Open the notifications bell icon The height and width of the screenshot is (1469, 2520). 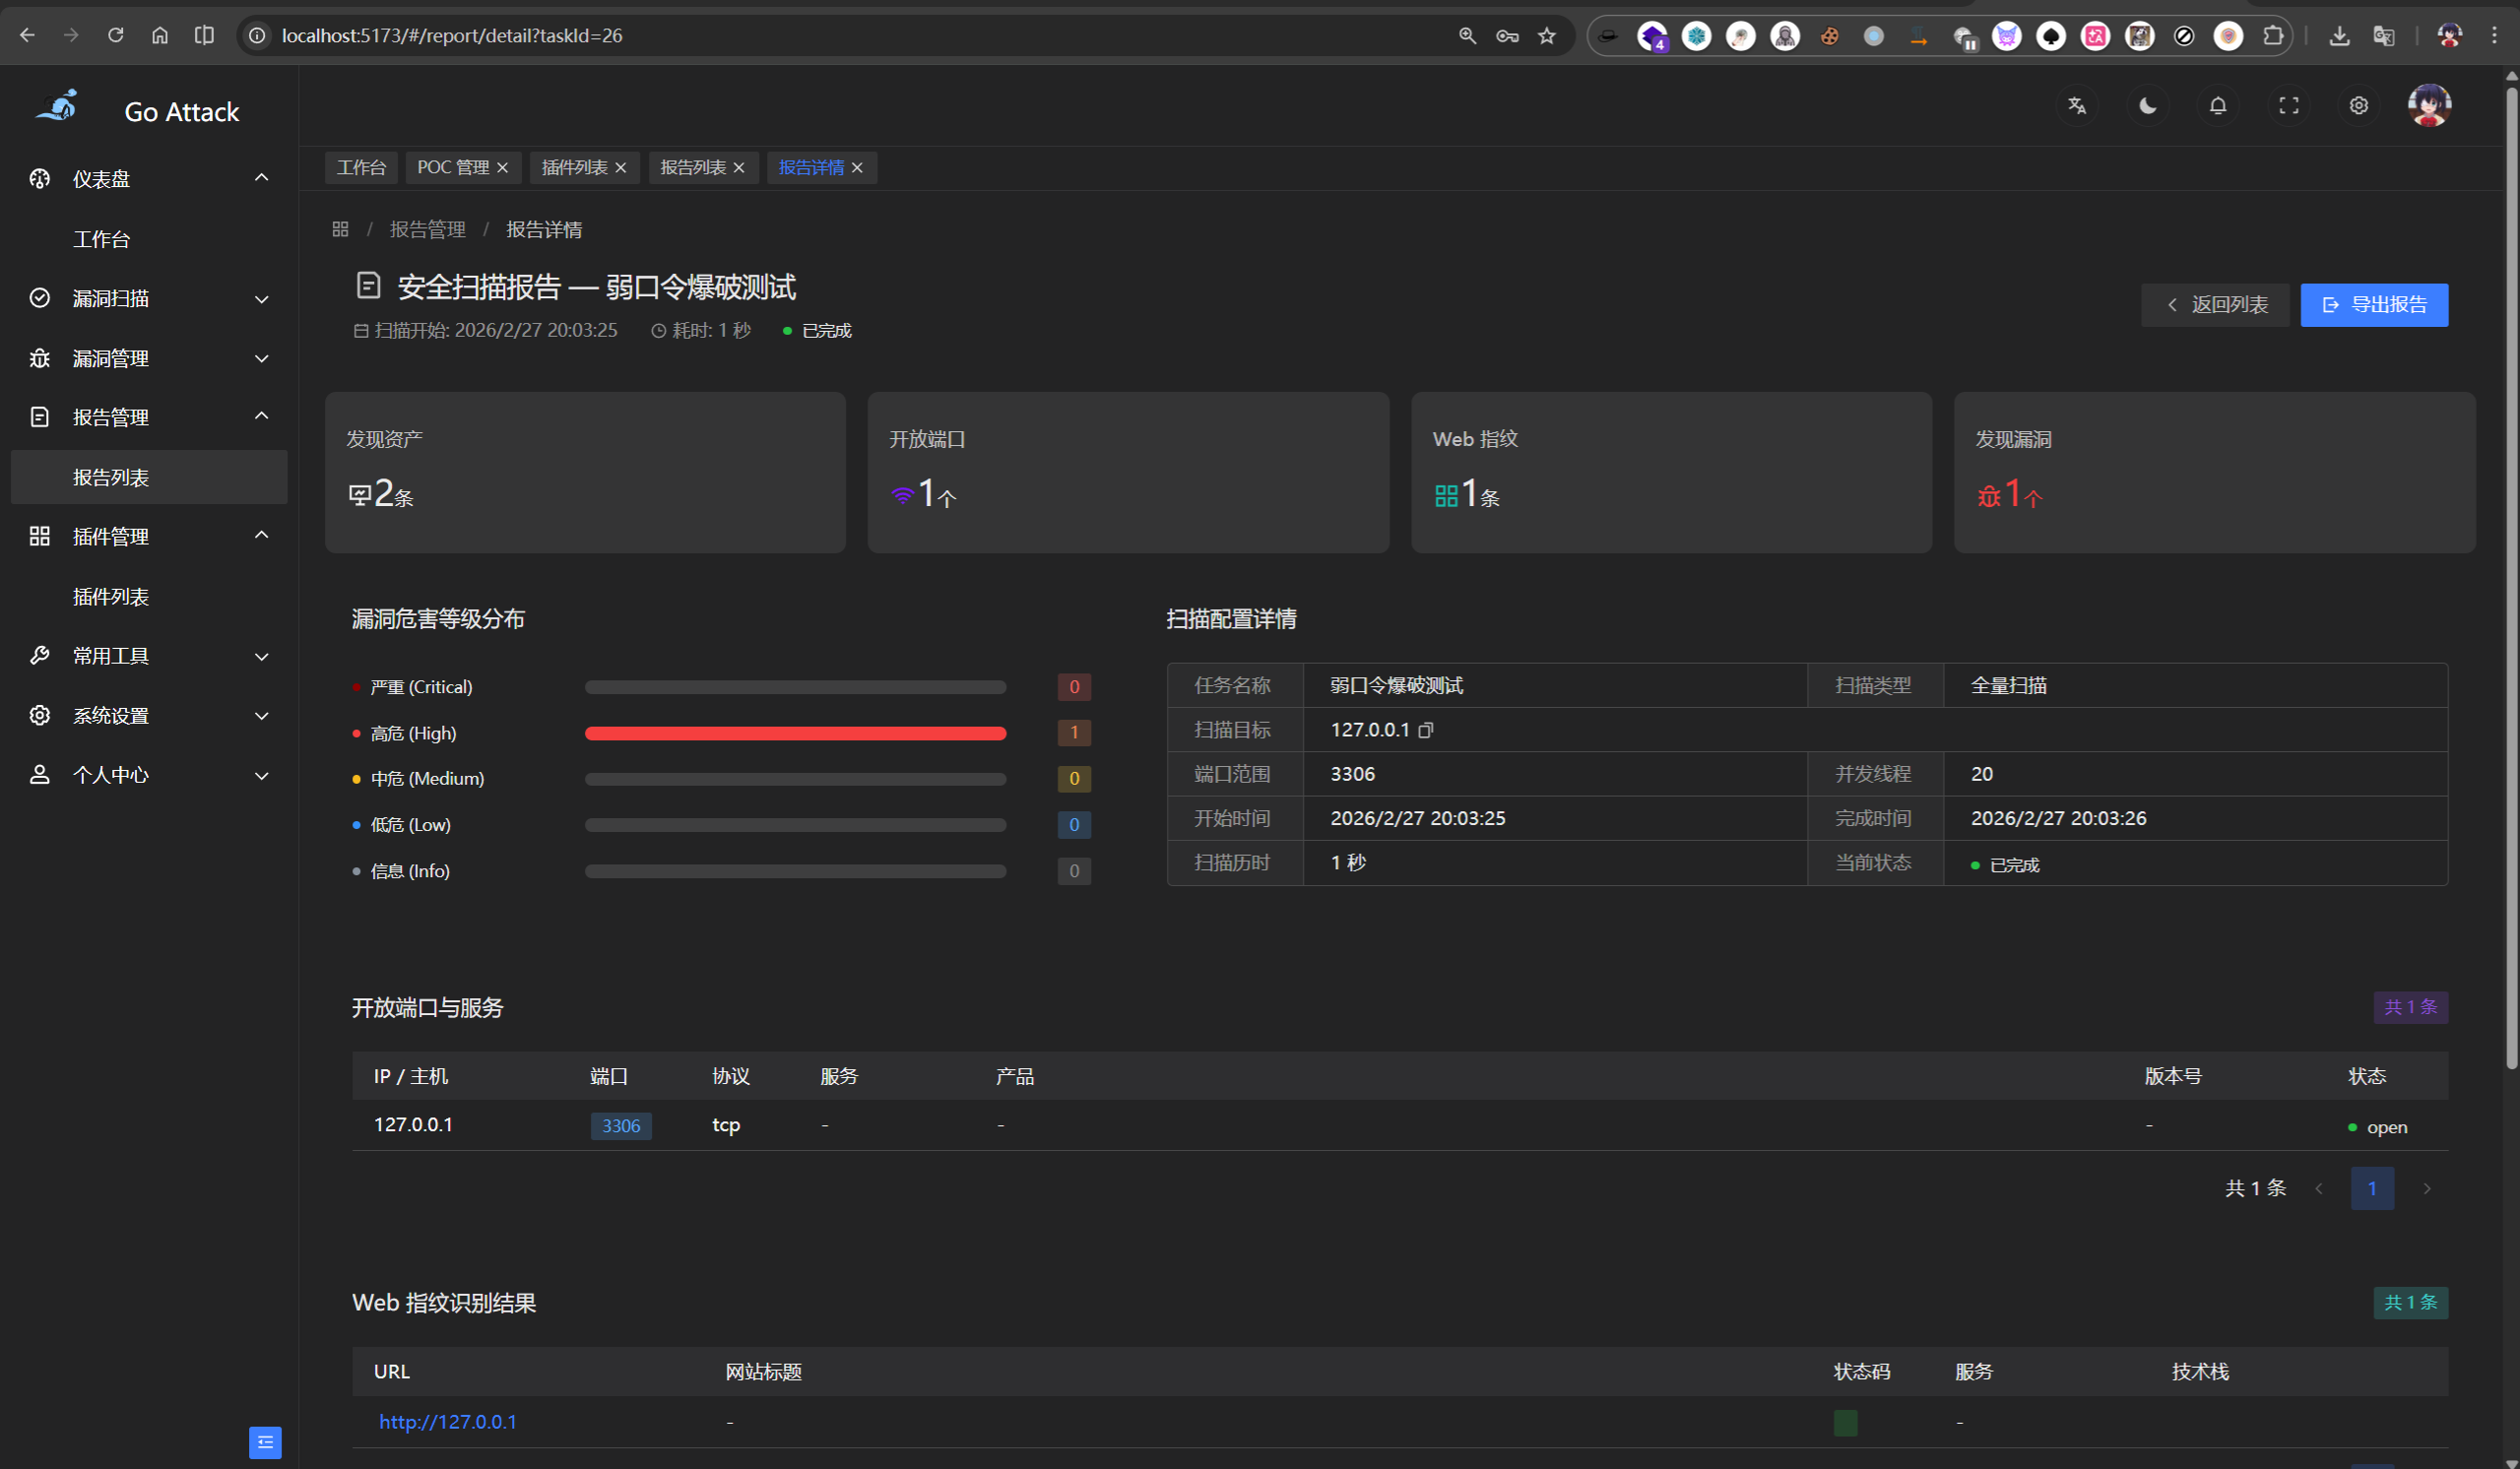point(2217,105)
